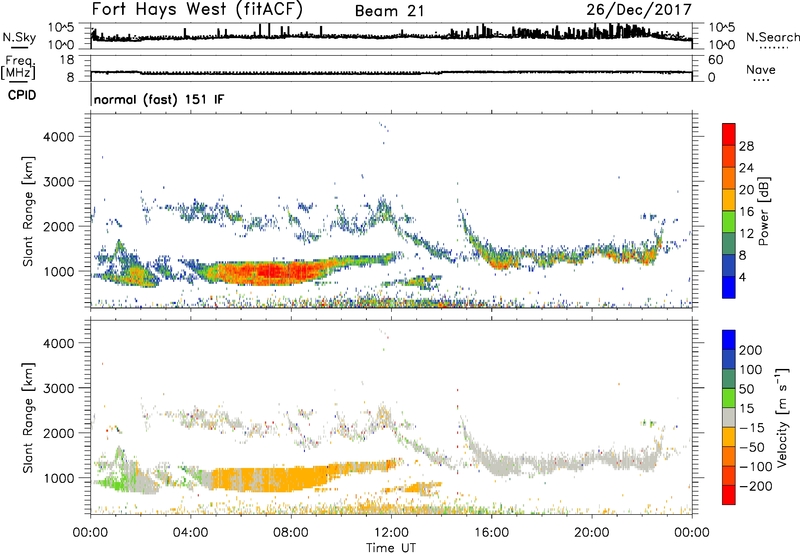Click the '4000' tick on power panel axis
The image size is (800, 554).
[x=59, y=137]
